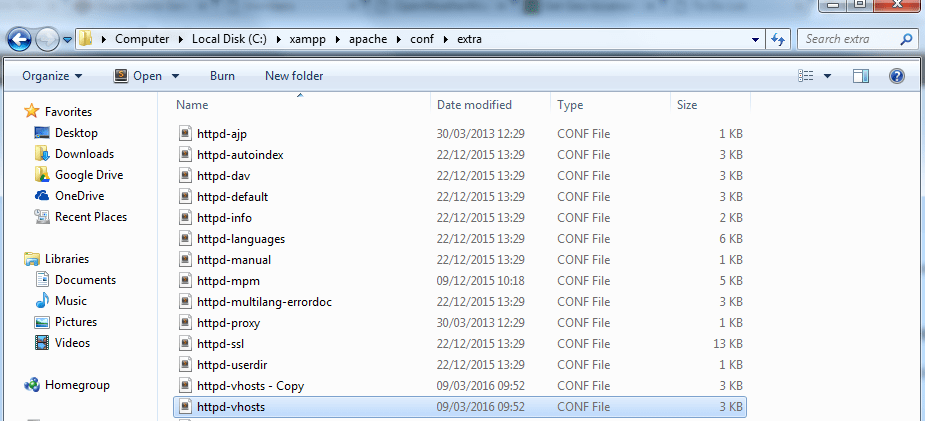Select Google Drive in Favorites
Screen dimensions: 925x421
click(x=89, y=175)
